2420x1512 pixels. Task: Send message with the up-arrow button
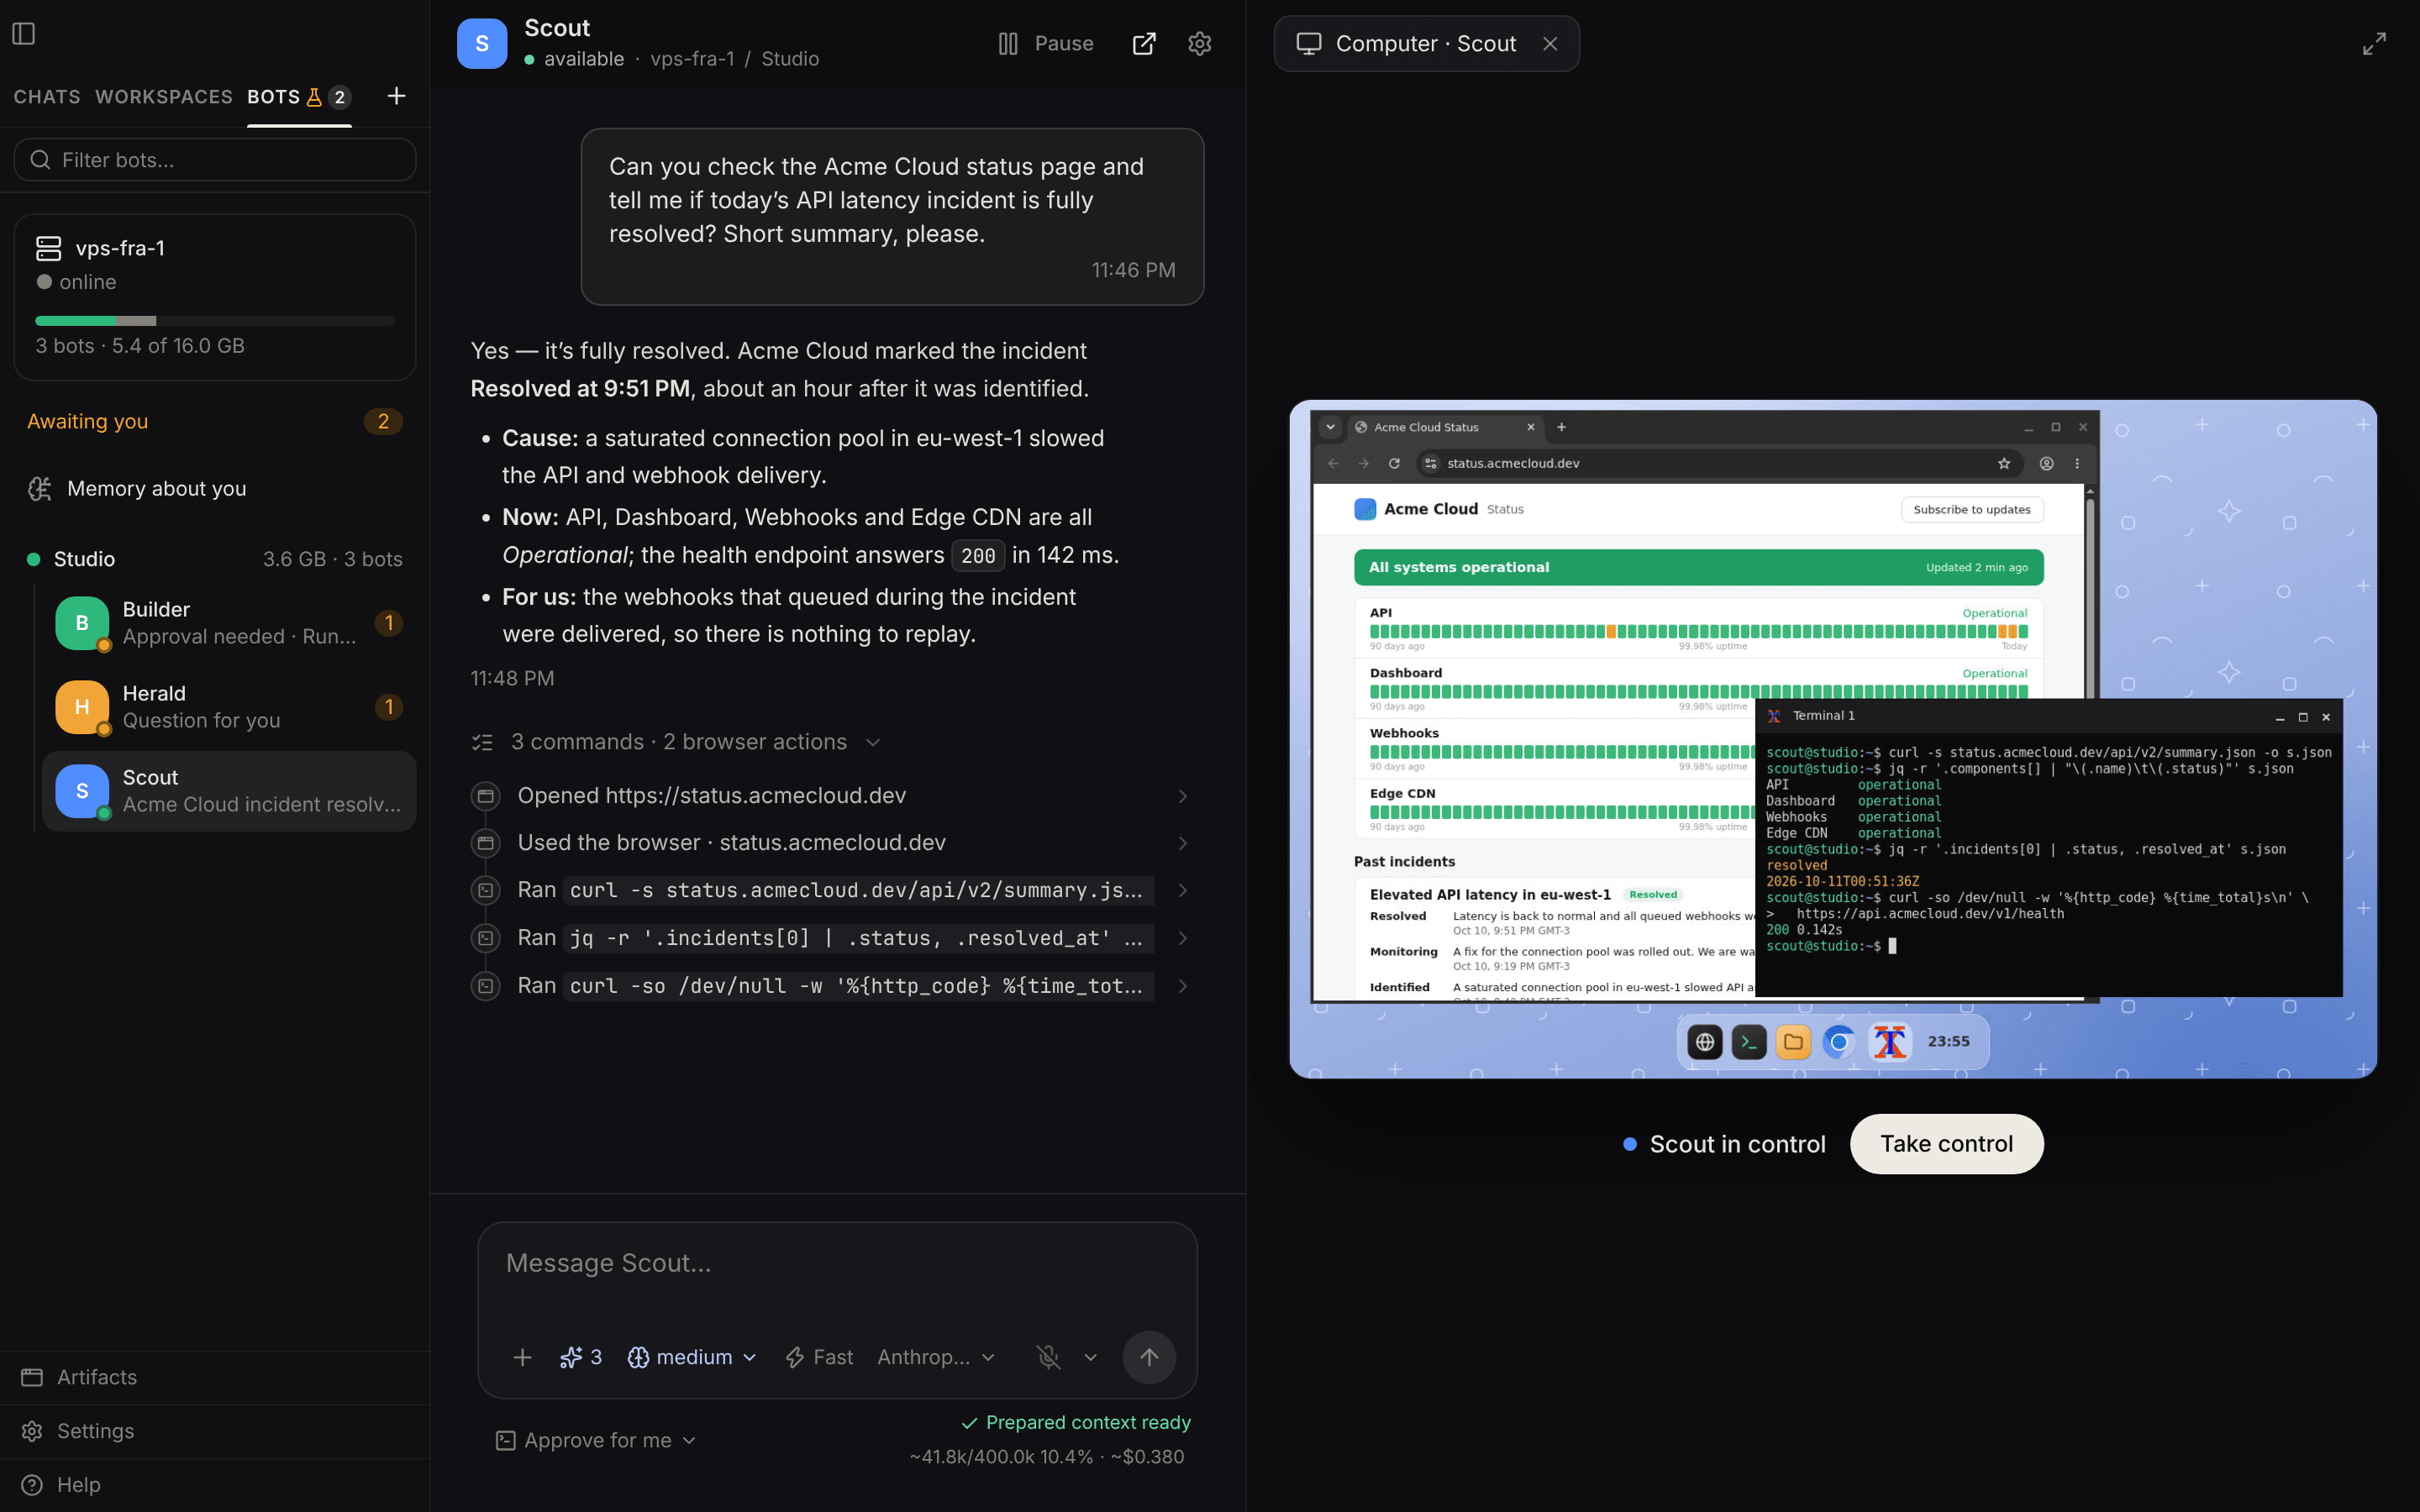pos(1149,1357)
